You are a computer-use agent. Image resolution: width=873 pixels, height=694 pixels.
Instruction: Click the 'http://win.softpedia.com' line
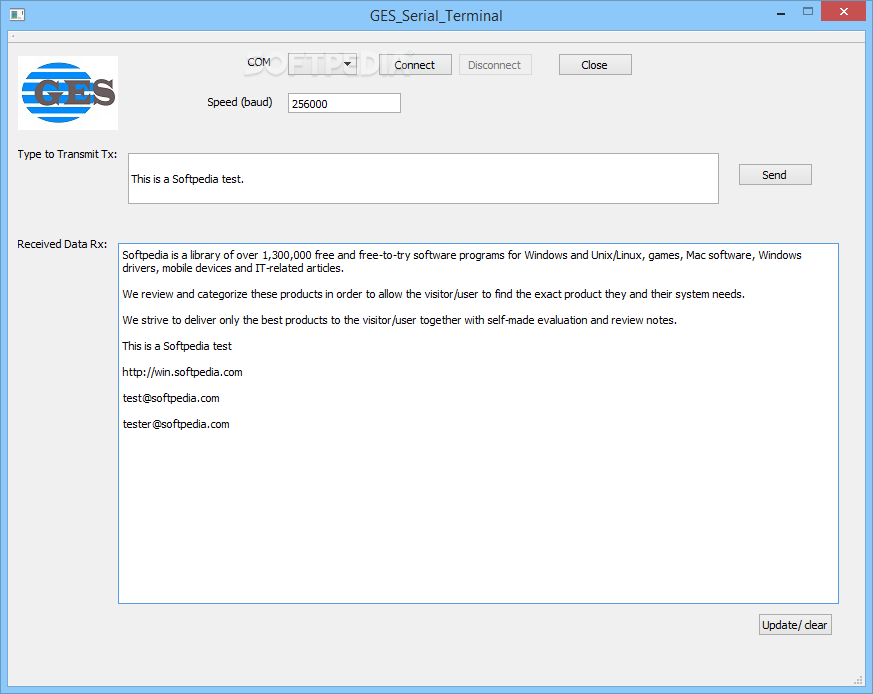tap(183, 372)
